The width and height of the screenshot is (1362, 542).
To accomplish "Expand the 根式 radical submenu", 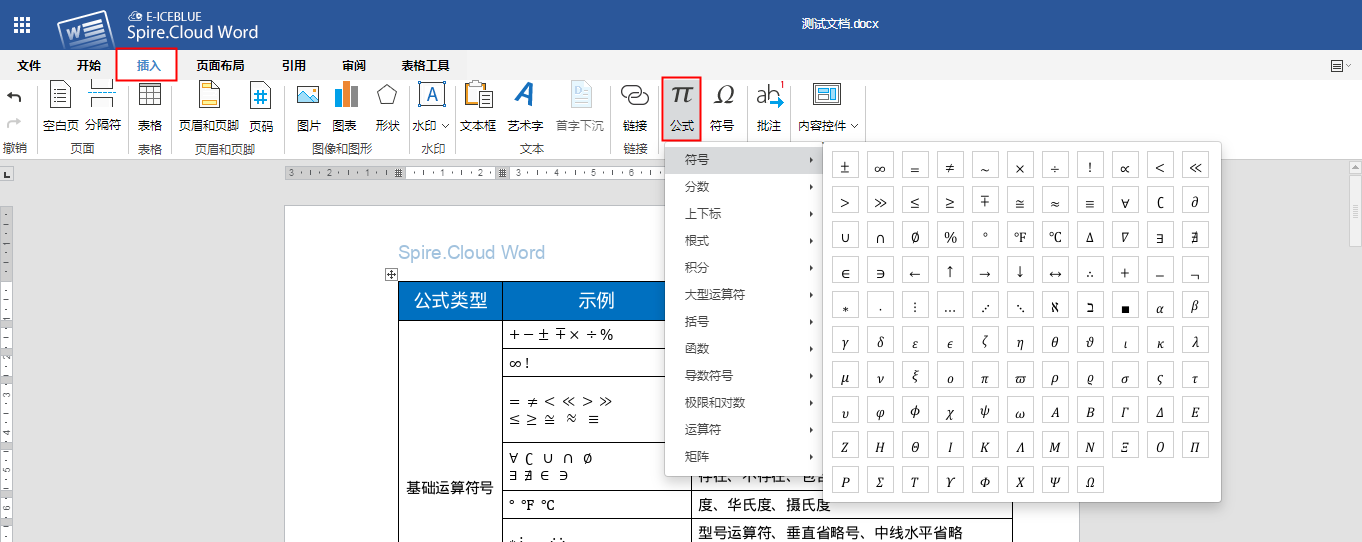I will coord(744,241).
